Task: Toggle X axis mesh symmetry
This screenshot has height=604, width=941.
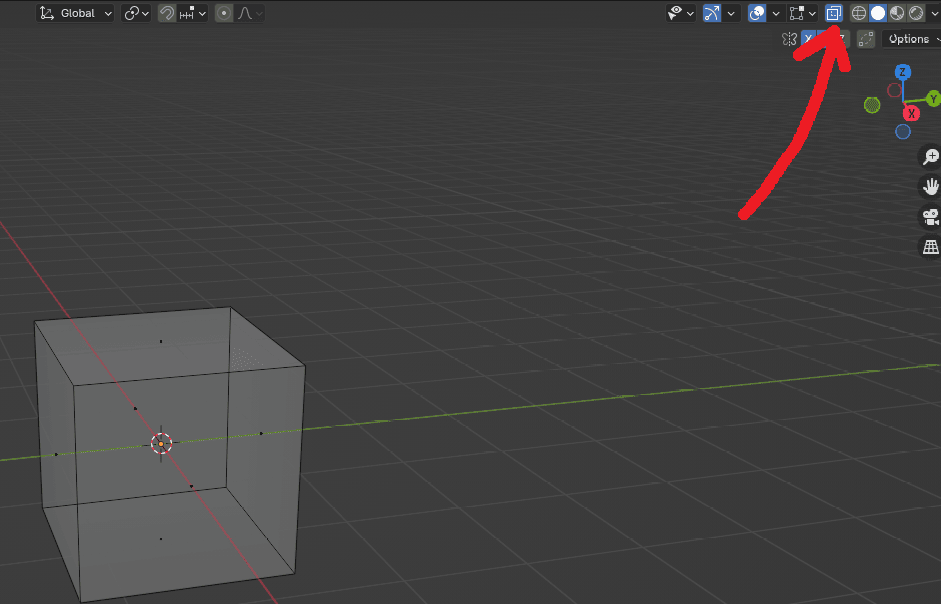Action: pyautogui.click(x=809, y=39)
